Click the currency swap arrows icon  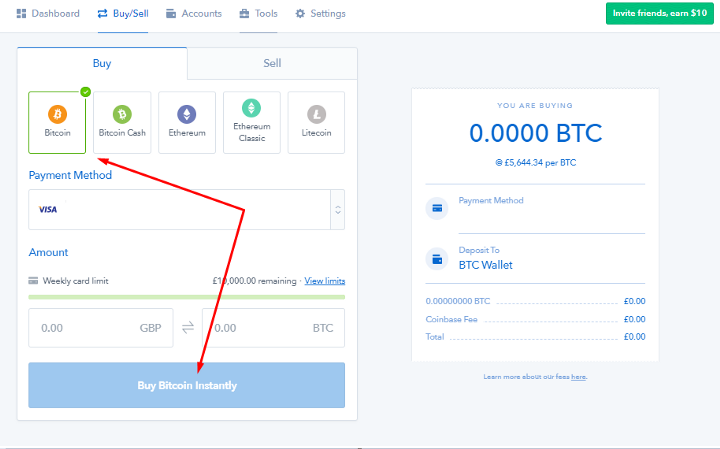pos(188,328)
